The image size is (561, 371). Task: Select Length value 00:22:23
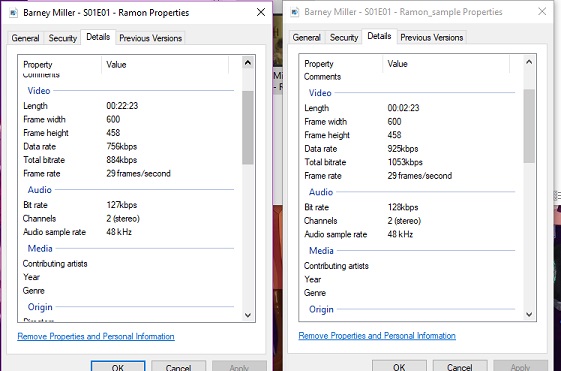pyautogui.click(x=122, y=106)
